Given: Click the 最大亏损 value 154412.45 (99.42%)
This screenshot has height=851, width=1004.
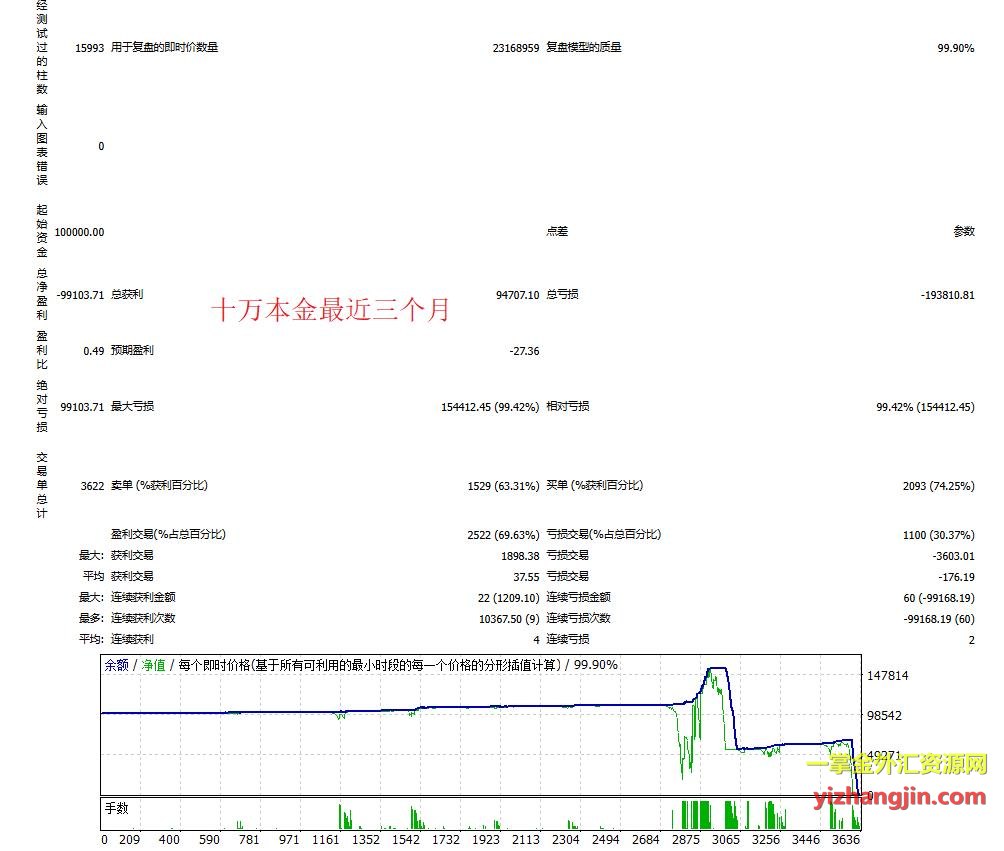Looking at the screenshot, I should pyautogui.click(x=490, y=407).
